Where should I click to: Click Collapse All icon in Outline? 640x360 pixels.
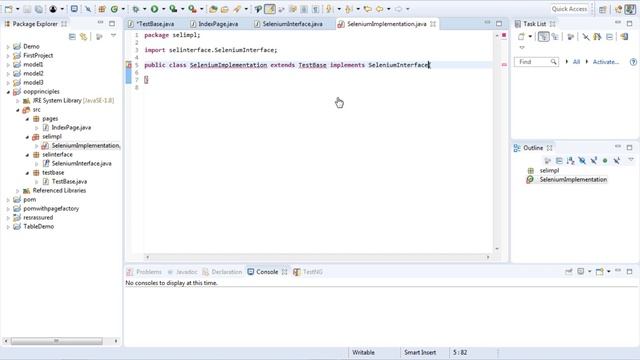[x=559, y=161]
